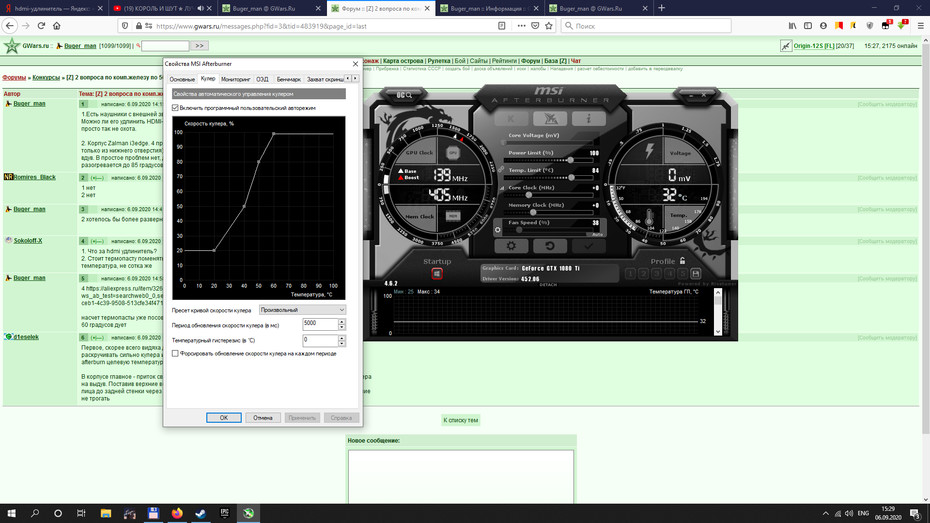
Task: Open Afterburner settings gear button
Action: point(511,245)
